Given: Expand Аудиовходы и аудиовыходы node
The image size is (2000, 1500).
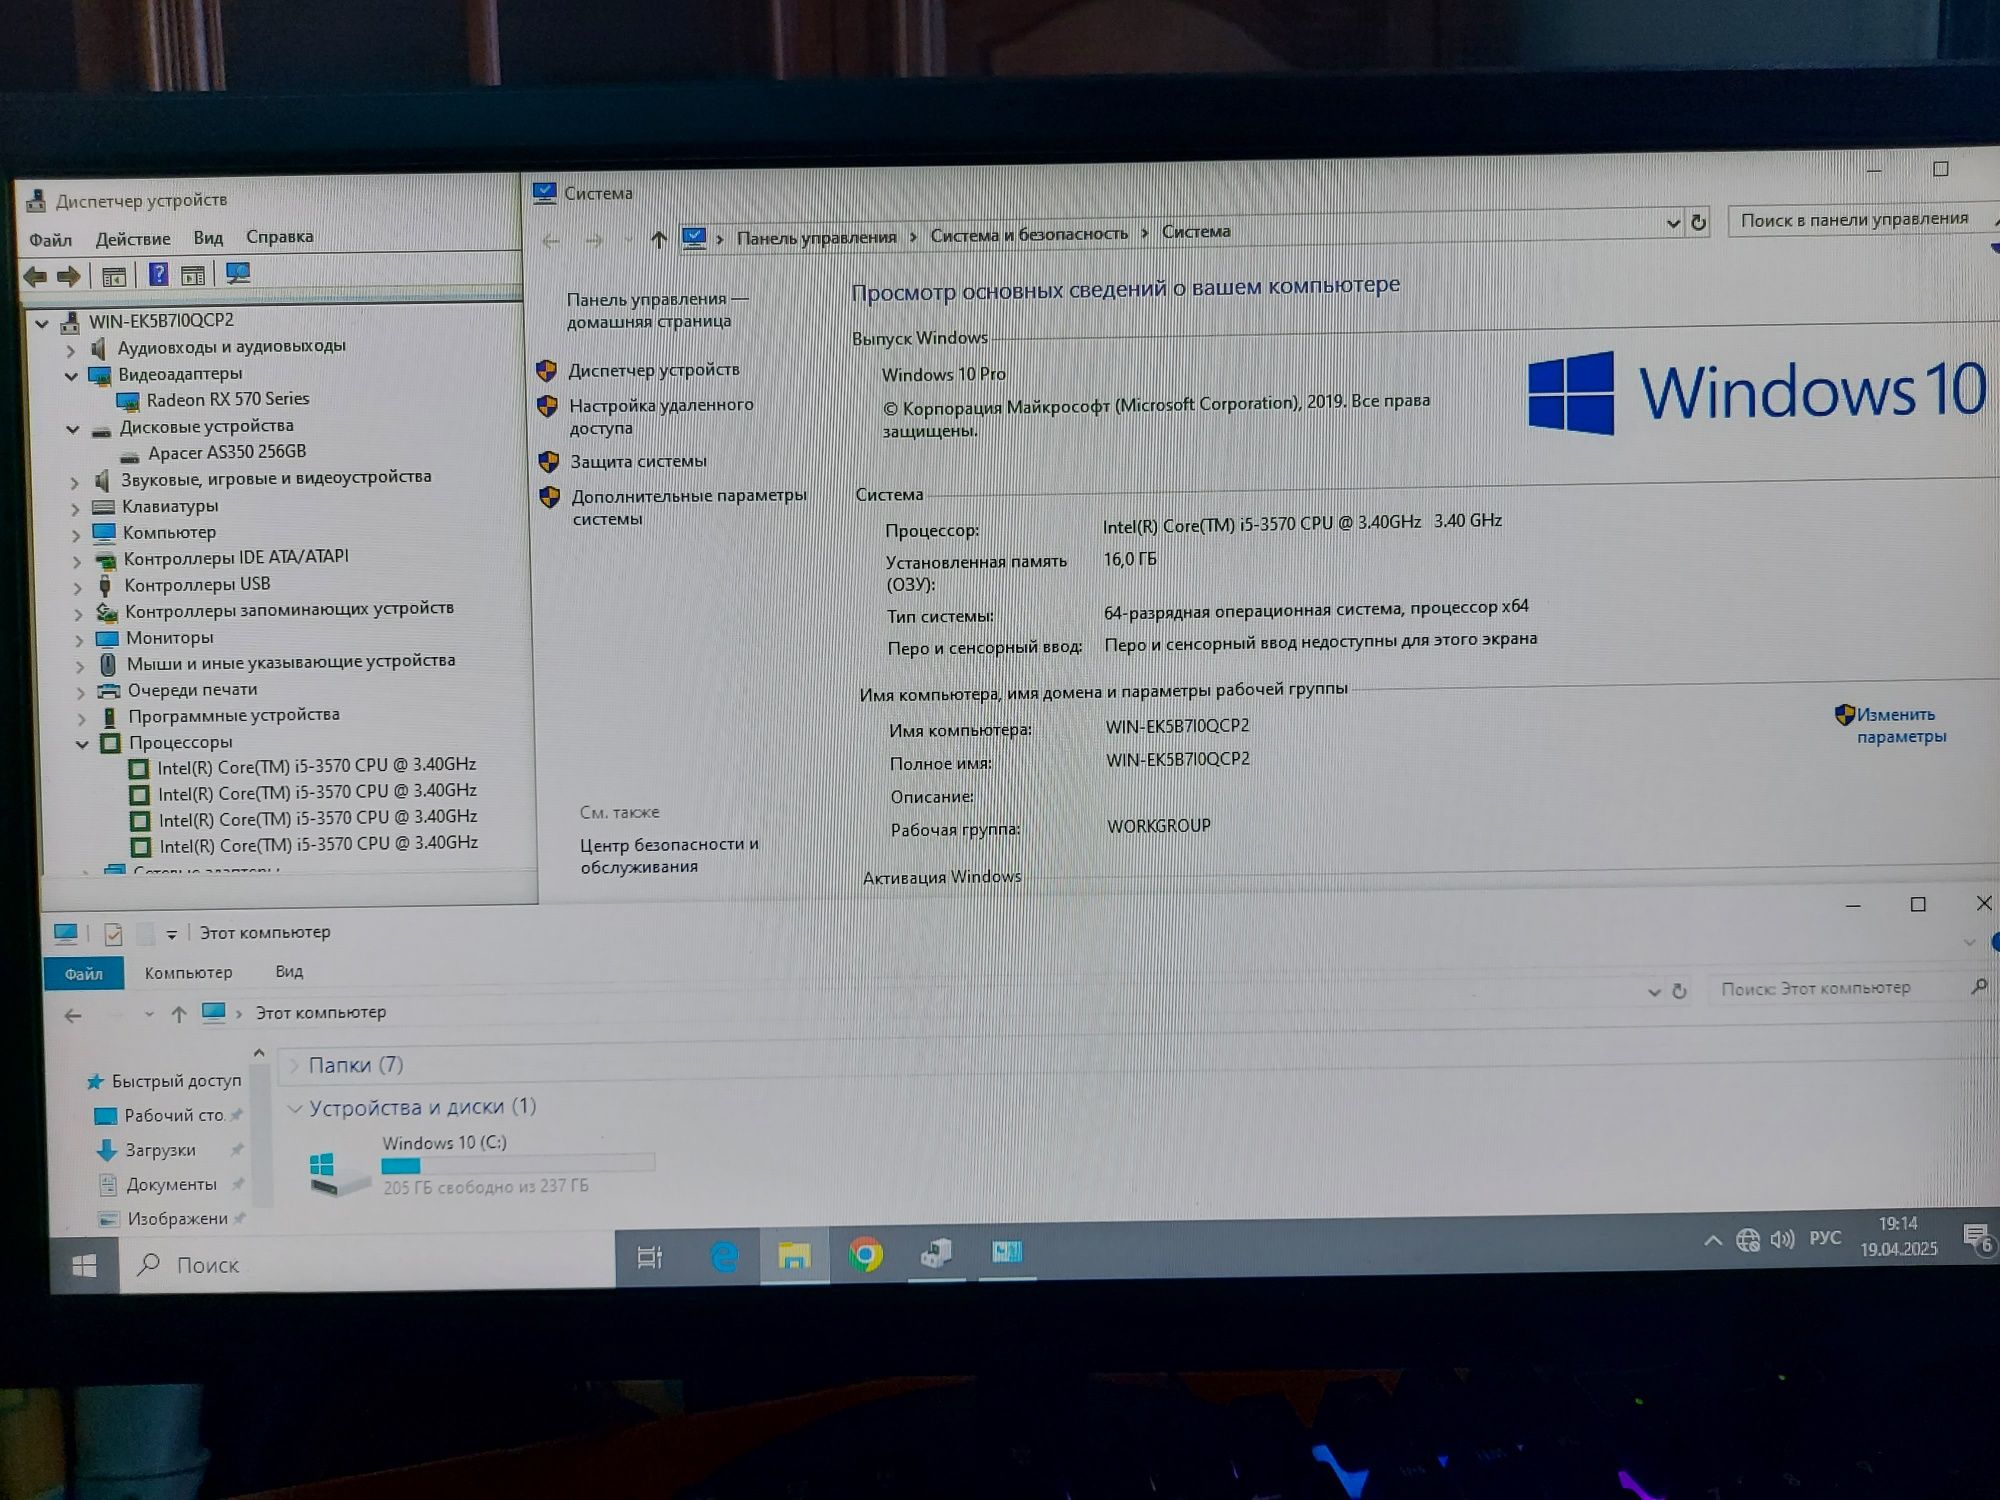Looking at the screenshot, I should click(70, 350).
